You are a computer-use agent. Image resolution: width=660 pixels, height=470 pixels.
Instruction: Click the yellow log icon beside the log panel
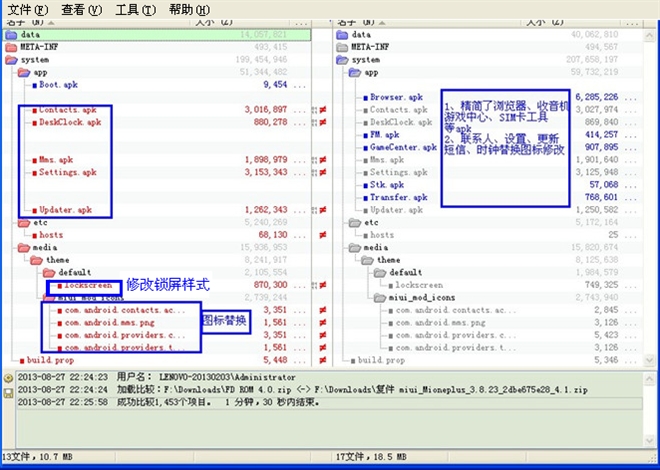pyautogui.click(x=8, y=378)
